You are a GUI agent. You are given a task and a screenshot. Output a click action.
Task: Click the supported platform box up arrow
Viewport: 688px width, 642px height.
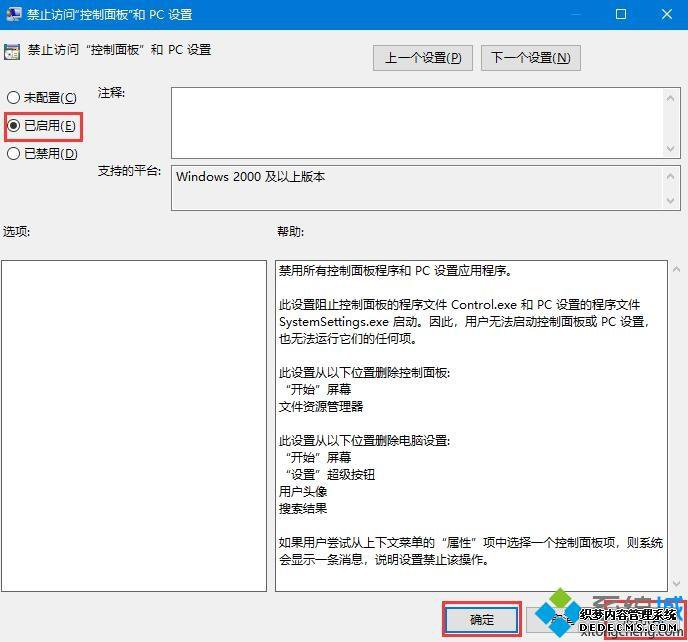[x=670, y=176]
